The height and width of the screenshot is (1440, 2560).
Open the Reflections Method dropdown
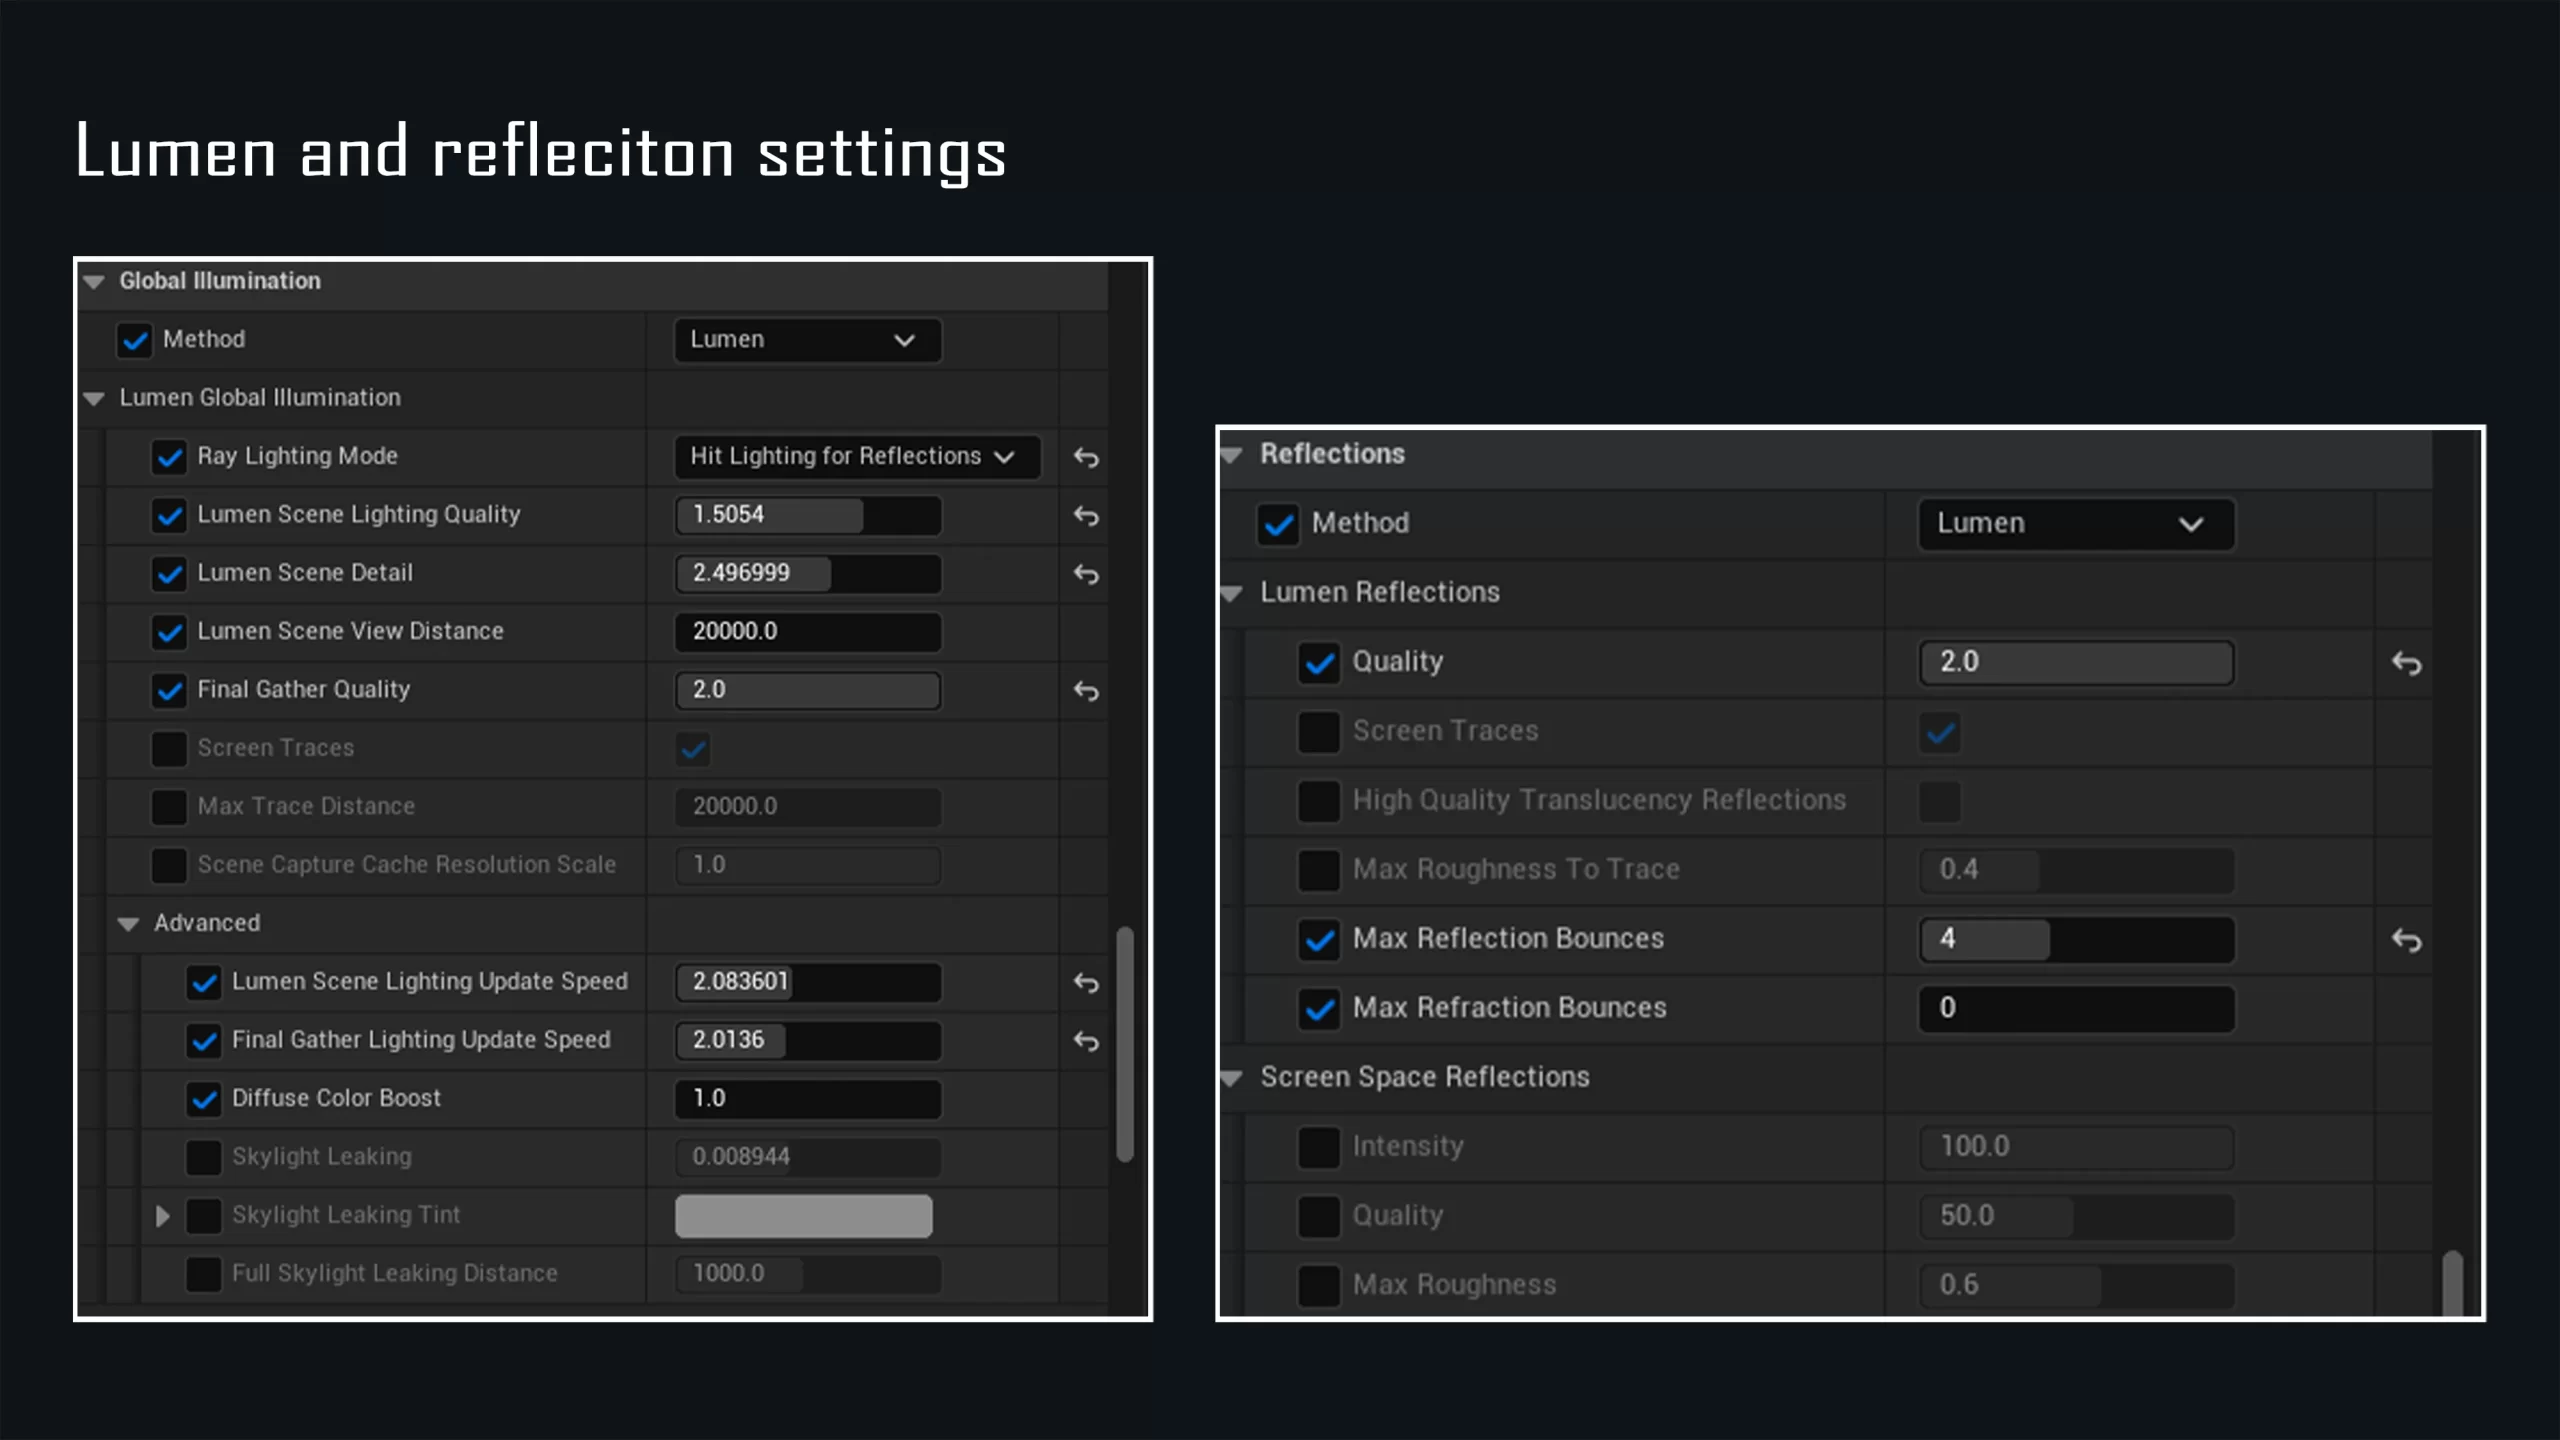[2076, 524]
